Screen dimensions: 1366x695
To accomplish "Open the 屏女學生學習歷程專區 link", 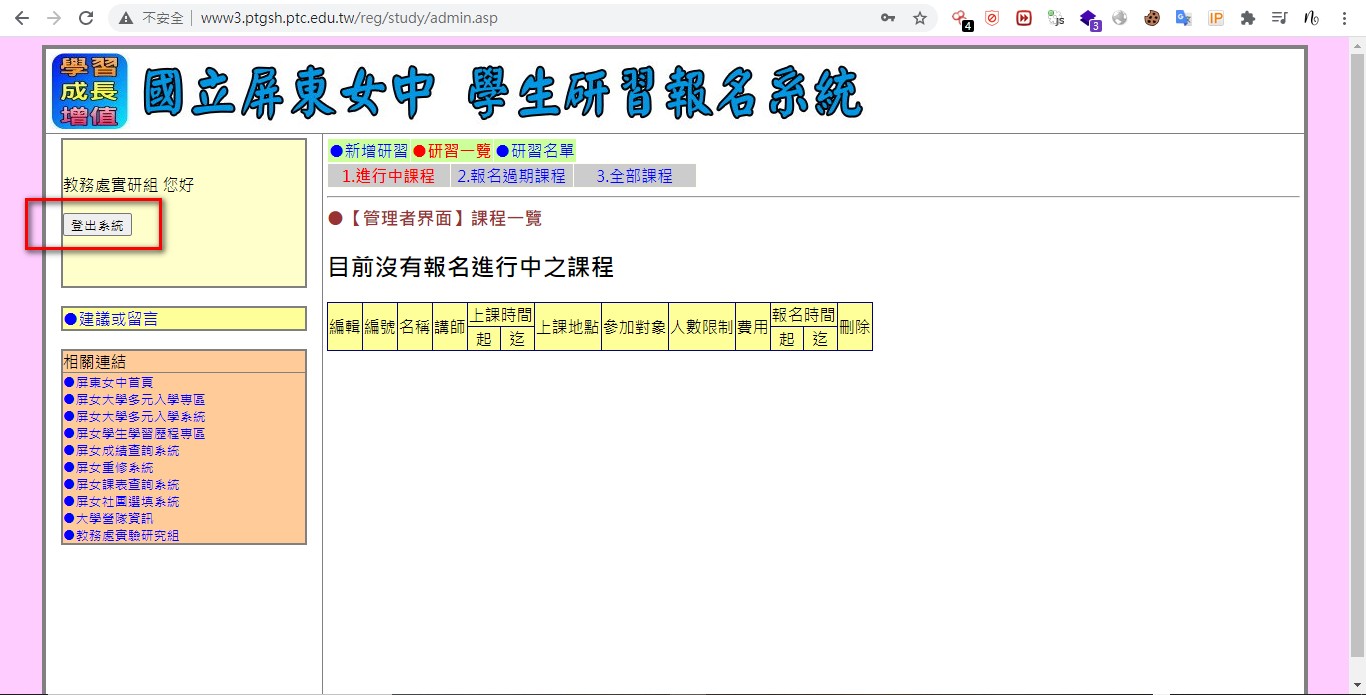I will tap(134, 433).
